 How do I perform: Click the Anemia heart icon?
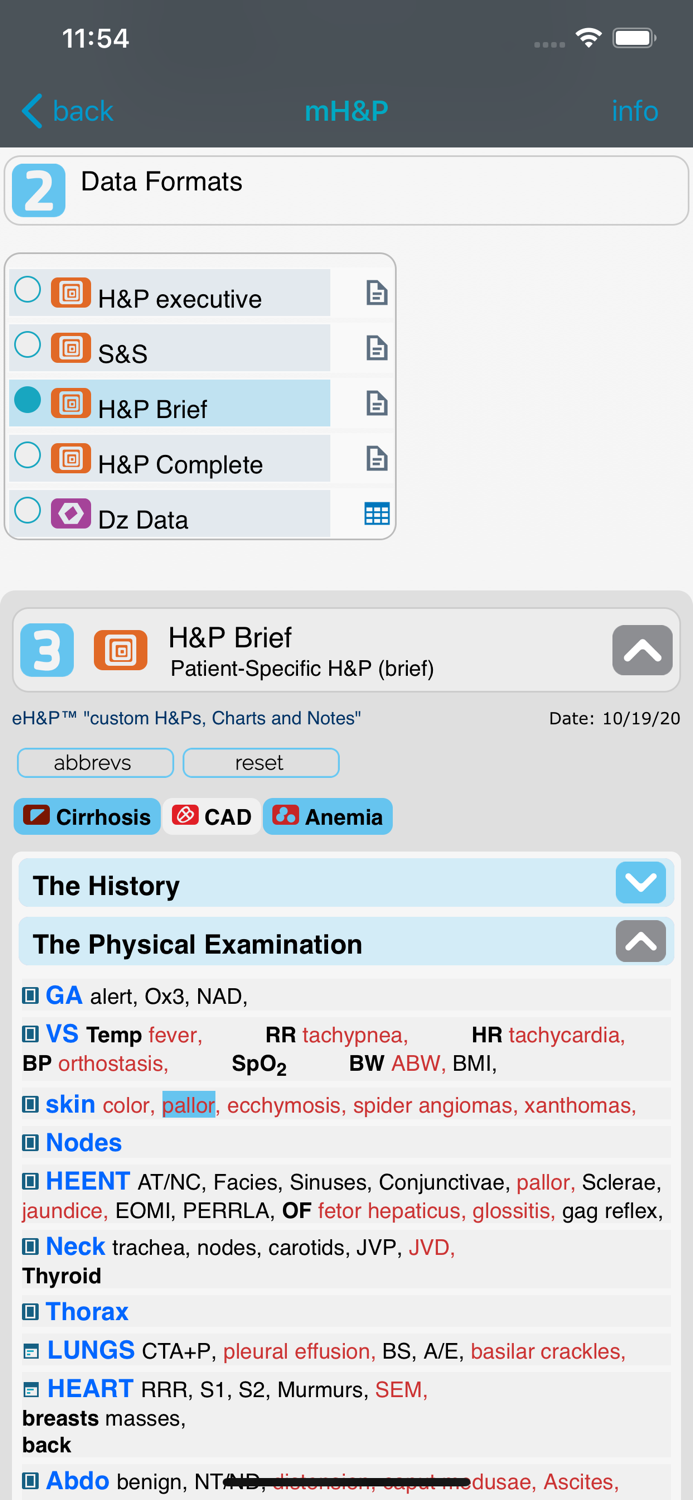[x=291, y=815]
